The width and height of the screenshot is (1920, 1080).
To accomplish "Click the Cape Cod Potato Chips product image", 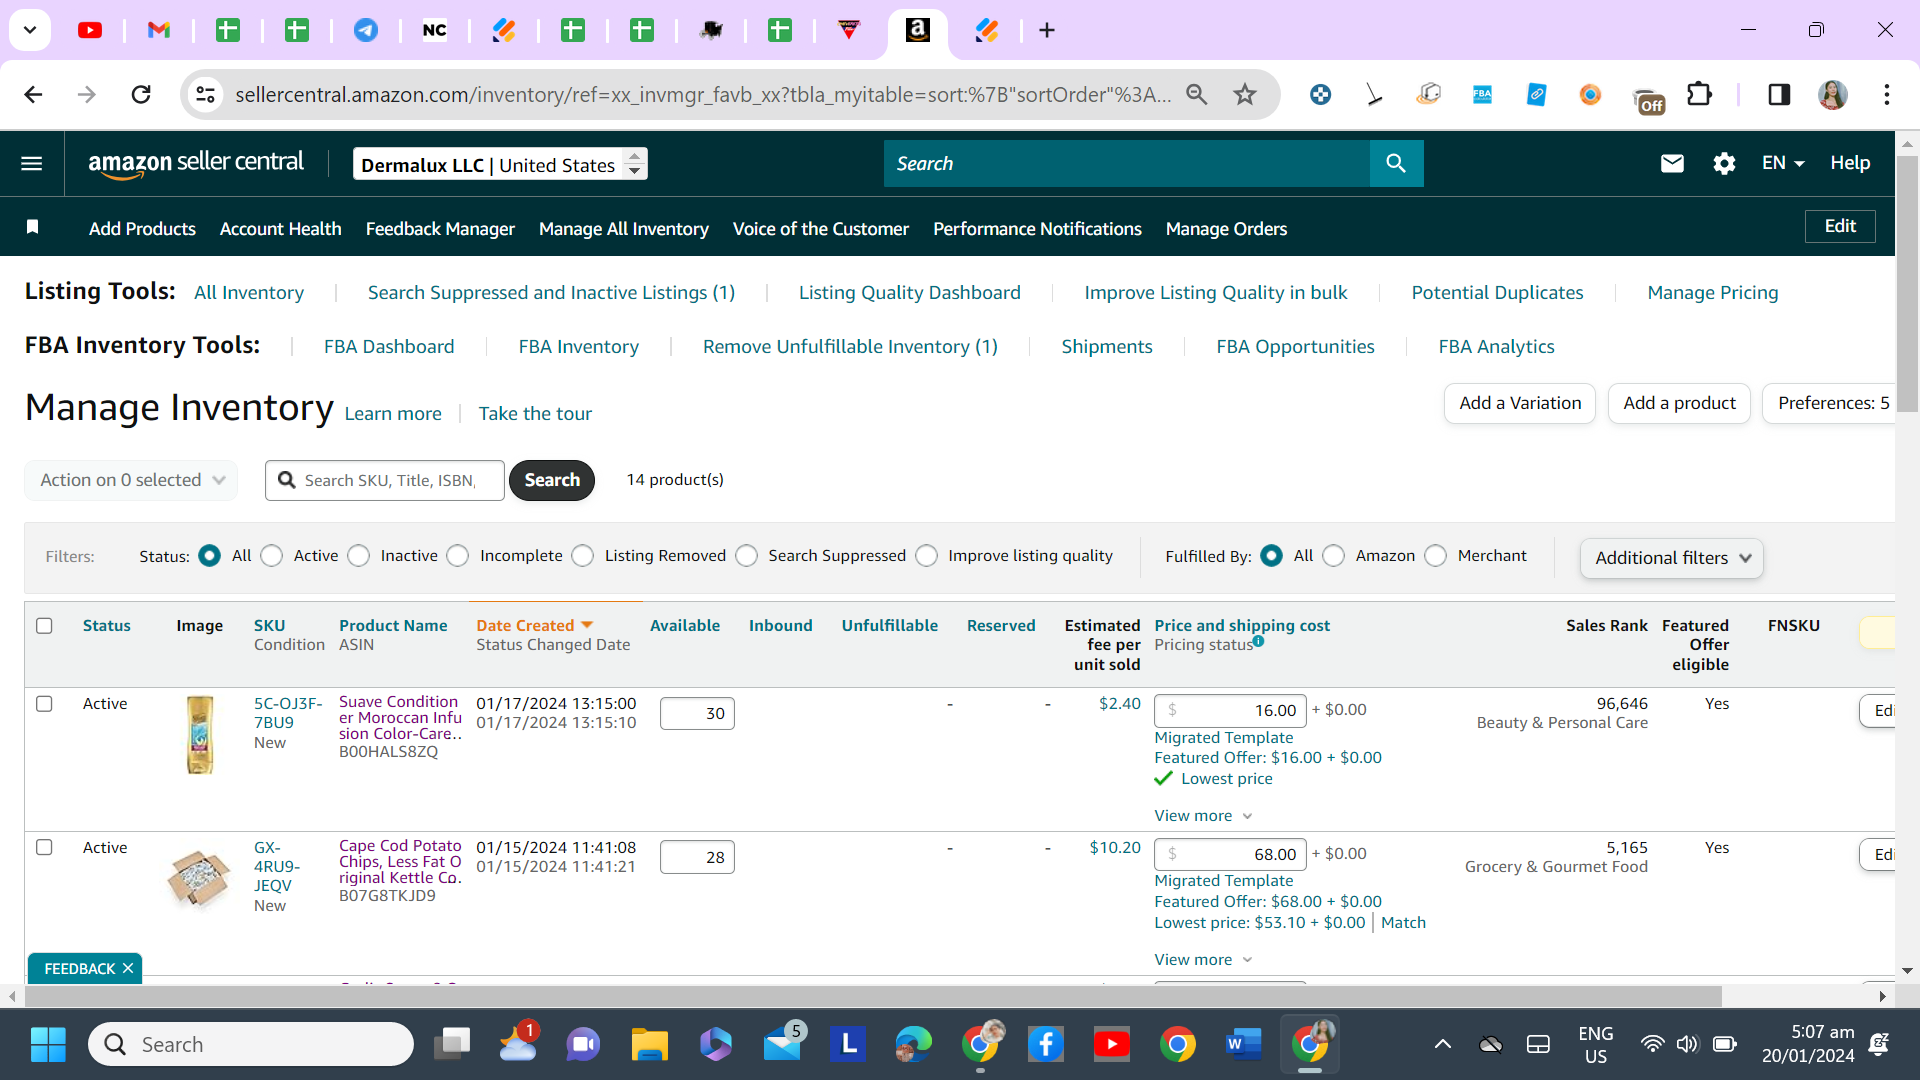I will pyautogui.click(x=199, y=879).
